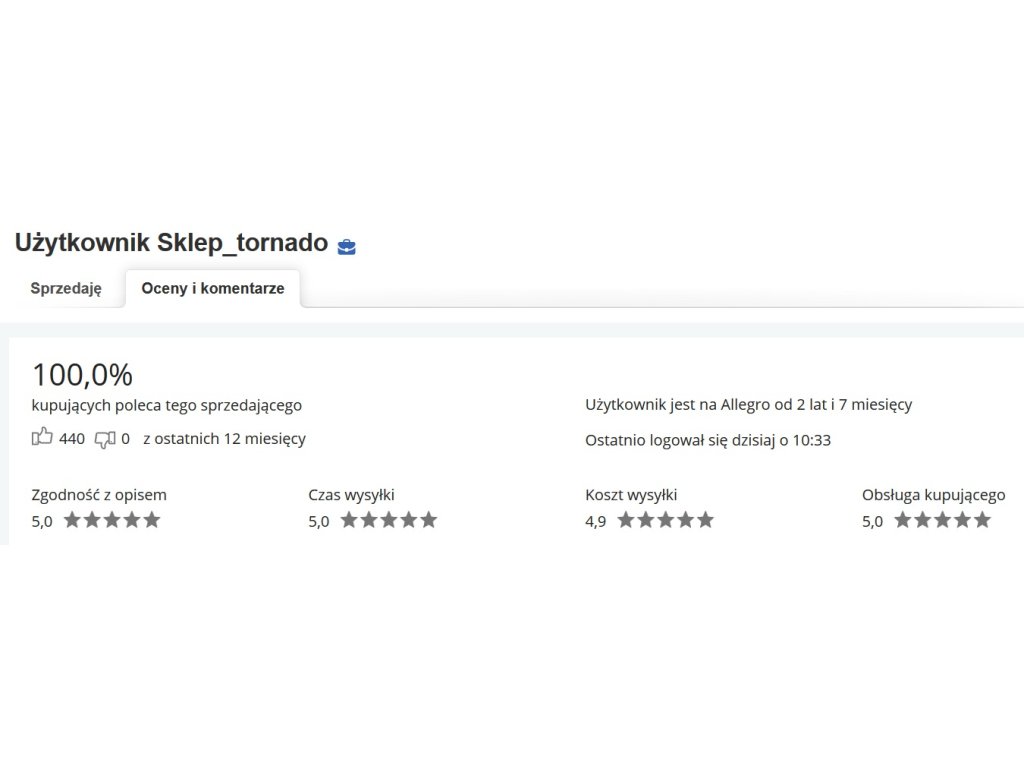1024x768 pixels.
Task: Click the Obsługa kupującego label
Action: pyautogui.click(x=933, y=494)
